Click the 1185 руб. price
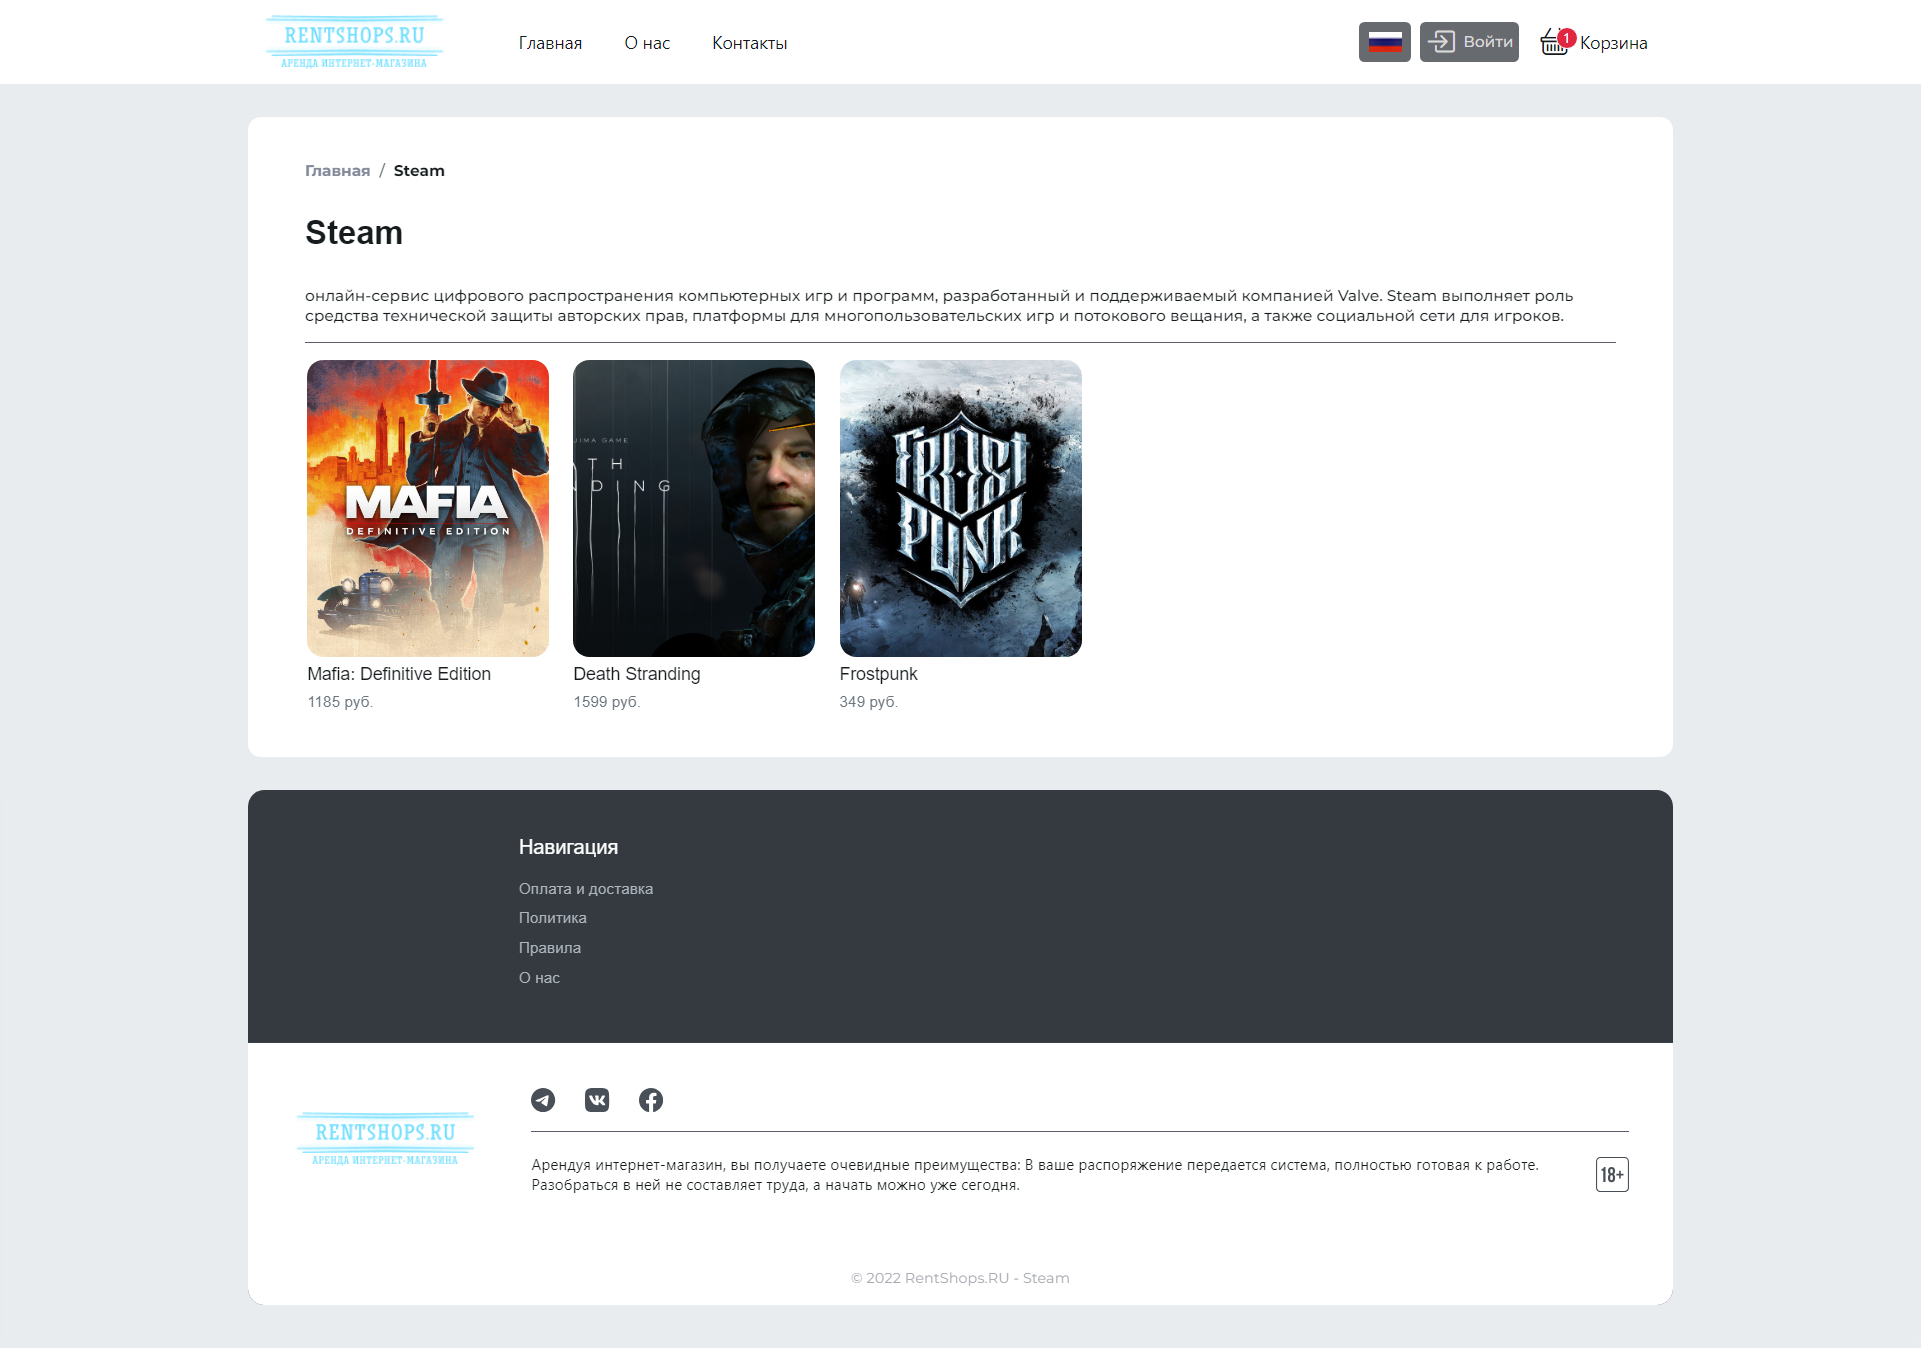Viewport: 1921px width, 1348px height. 340,702
